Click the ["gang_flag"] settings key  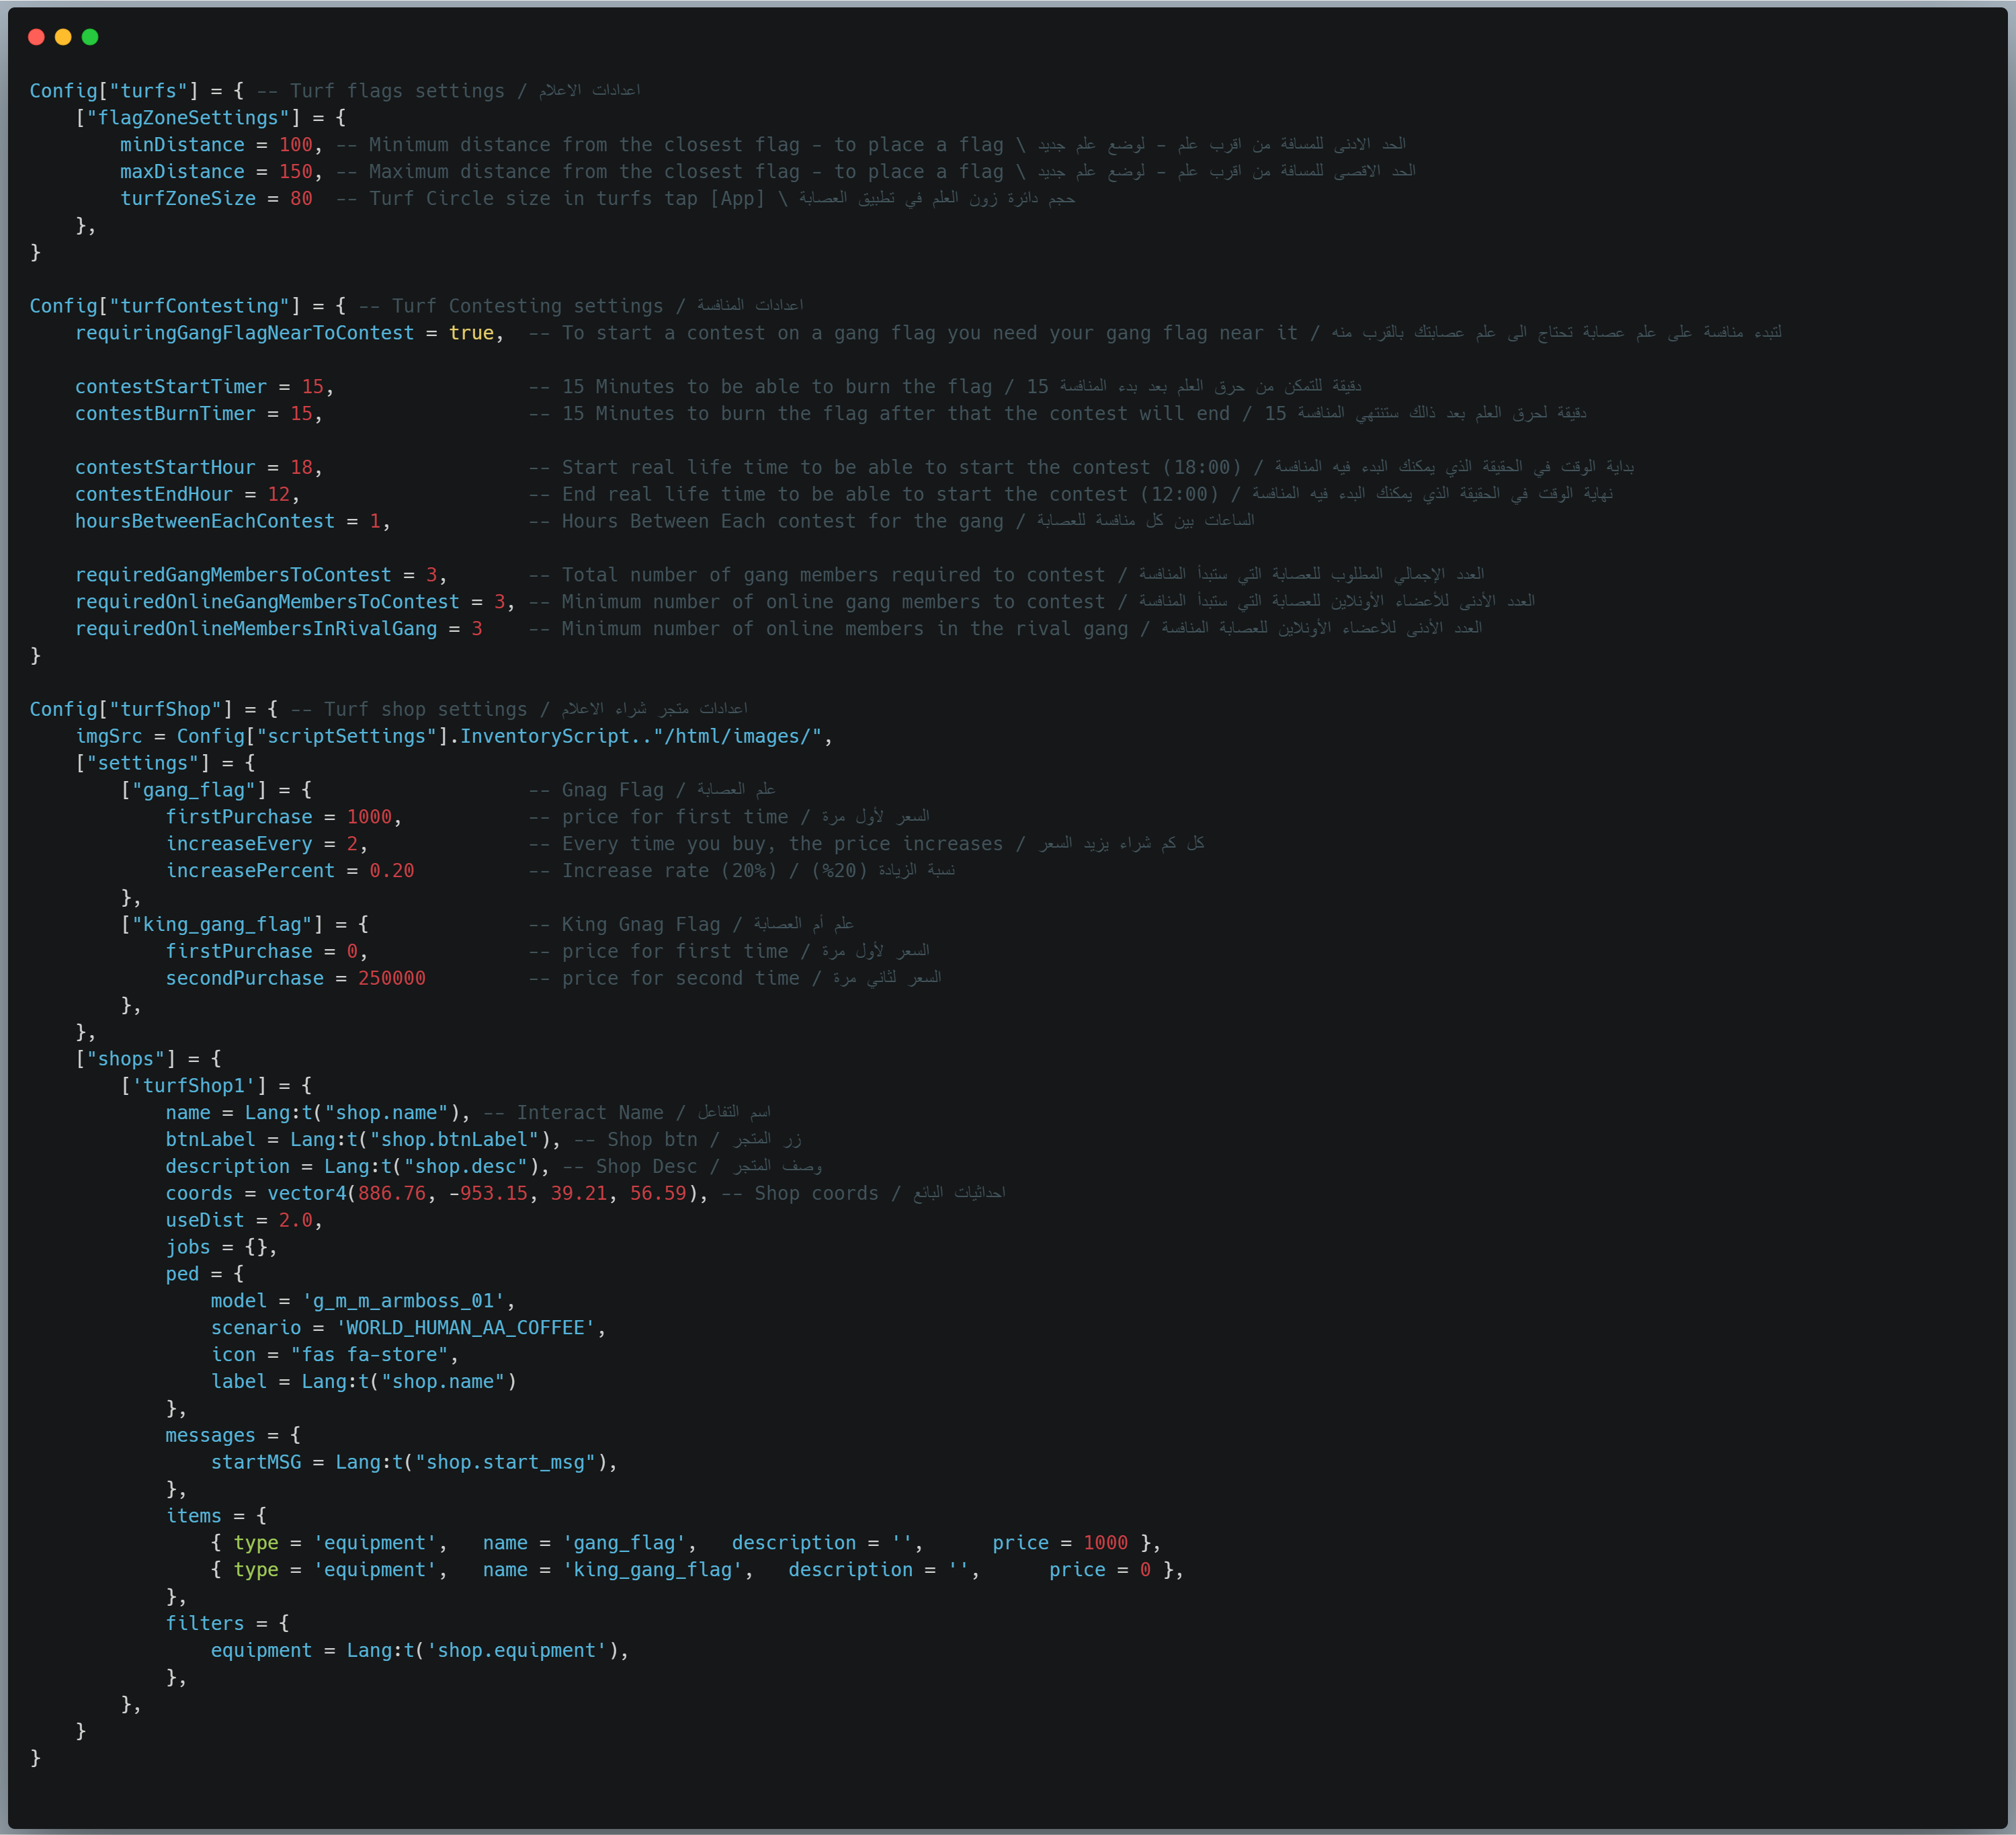193,790
